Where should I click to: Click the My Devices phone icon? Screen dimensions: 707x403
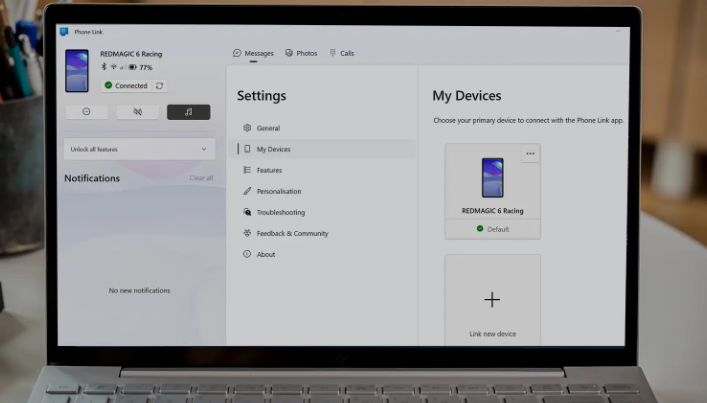click(x=247, y=149)
